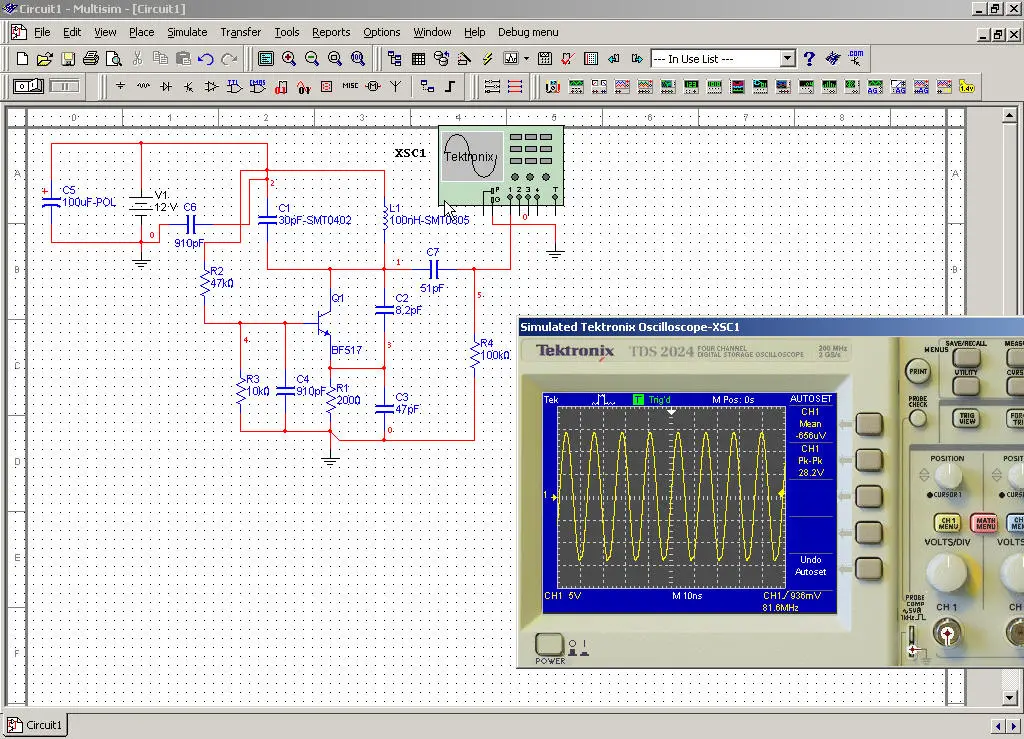Open the Edit menu
1024x739 pixels.
click(72, 32)
